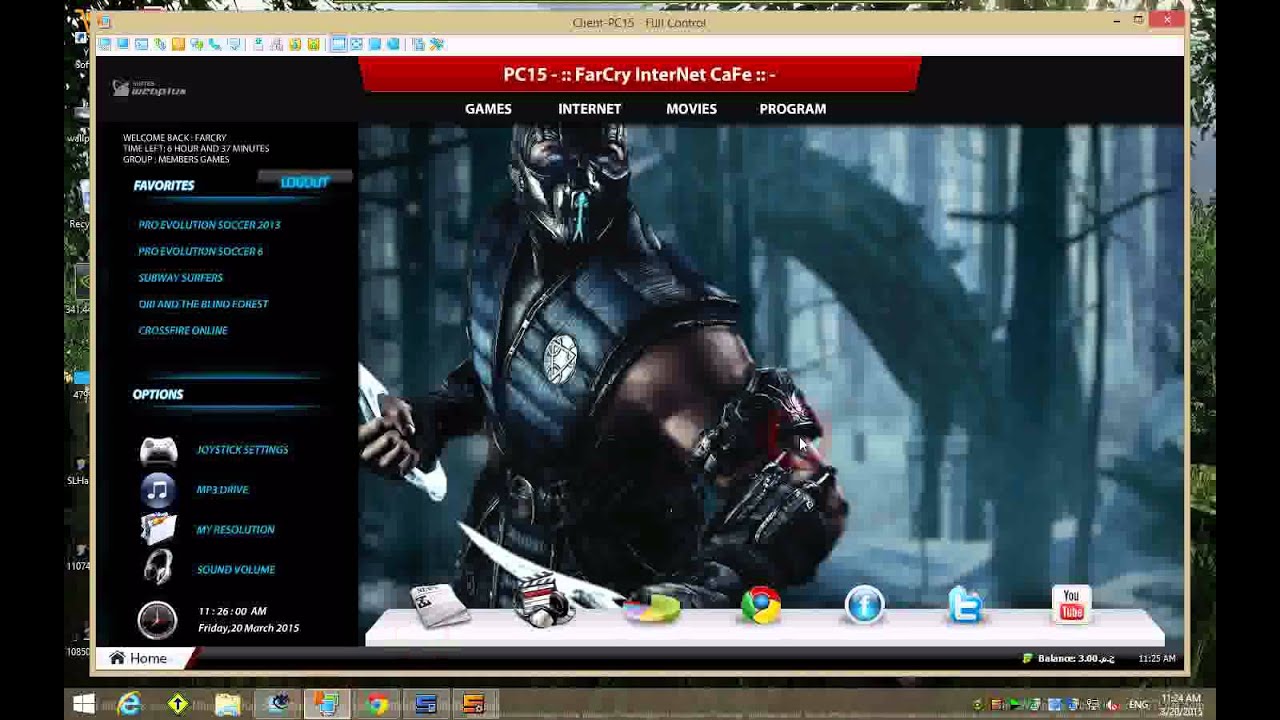Click the first remote-control toolbar icon

pos(105,44)
